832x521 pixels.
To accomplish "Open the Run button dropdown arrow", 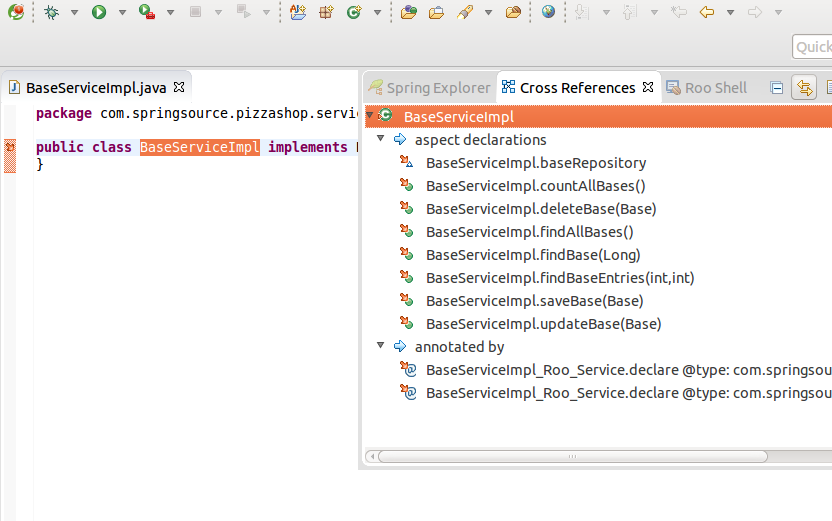I will (x=122, y=13).
